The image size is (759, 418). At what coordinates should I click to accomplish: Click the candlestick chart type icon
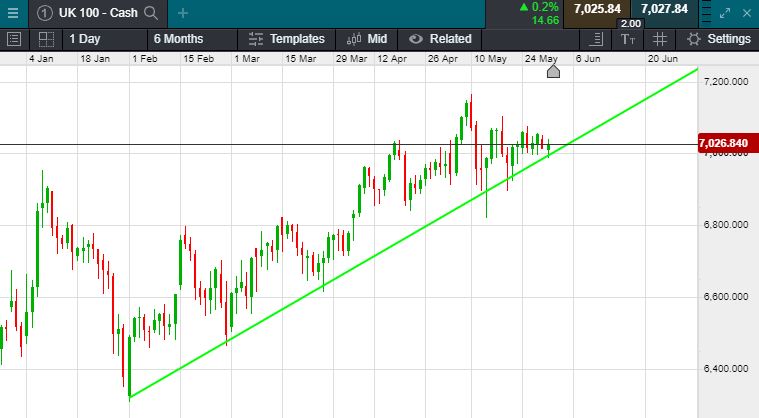(354, 39)
